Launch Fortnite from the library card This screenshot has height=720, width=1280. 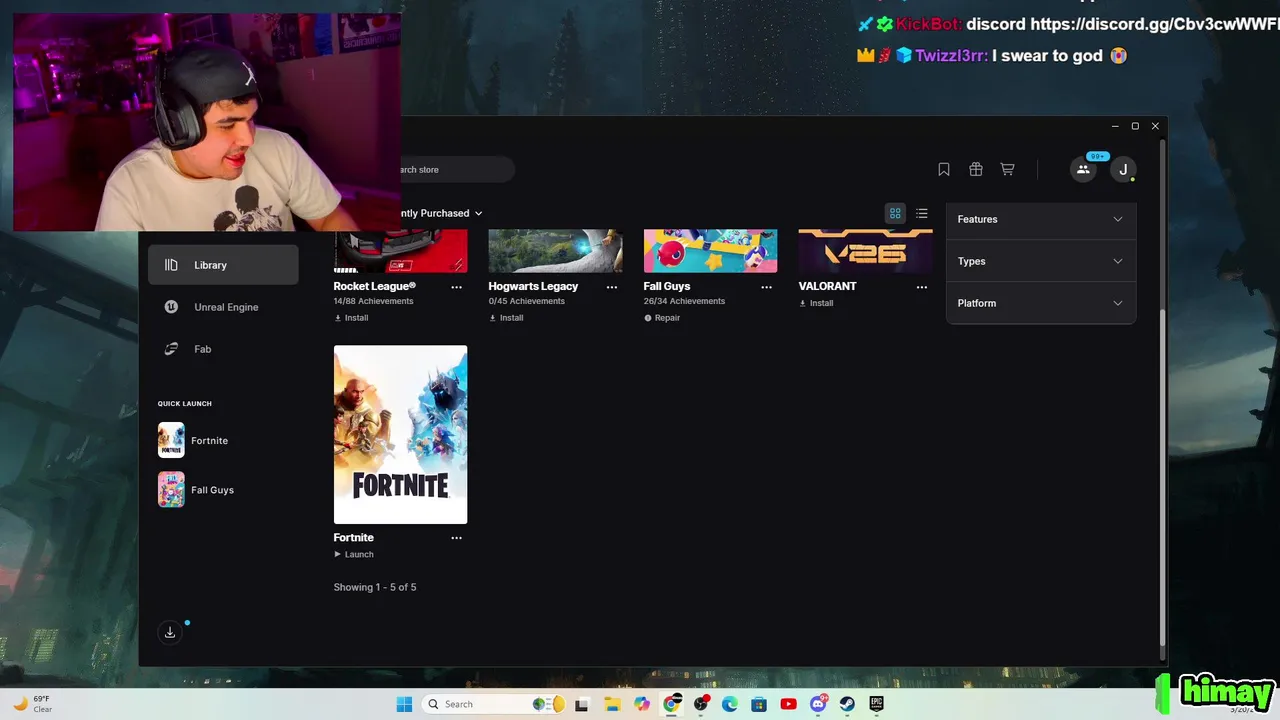pos(354,554)
